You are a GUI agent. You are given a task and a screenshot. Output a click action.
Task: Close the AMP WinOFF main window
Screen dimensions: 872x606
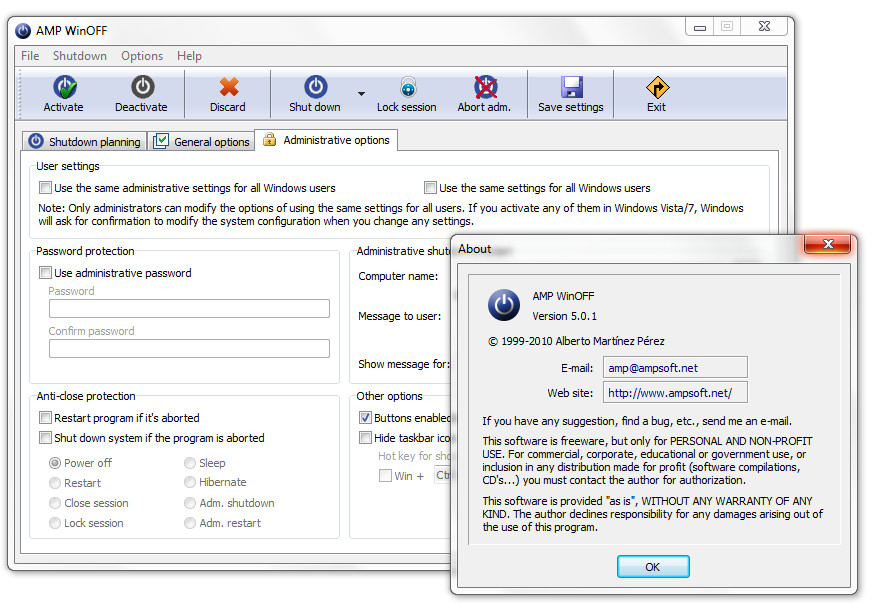pos(764,26)
